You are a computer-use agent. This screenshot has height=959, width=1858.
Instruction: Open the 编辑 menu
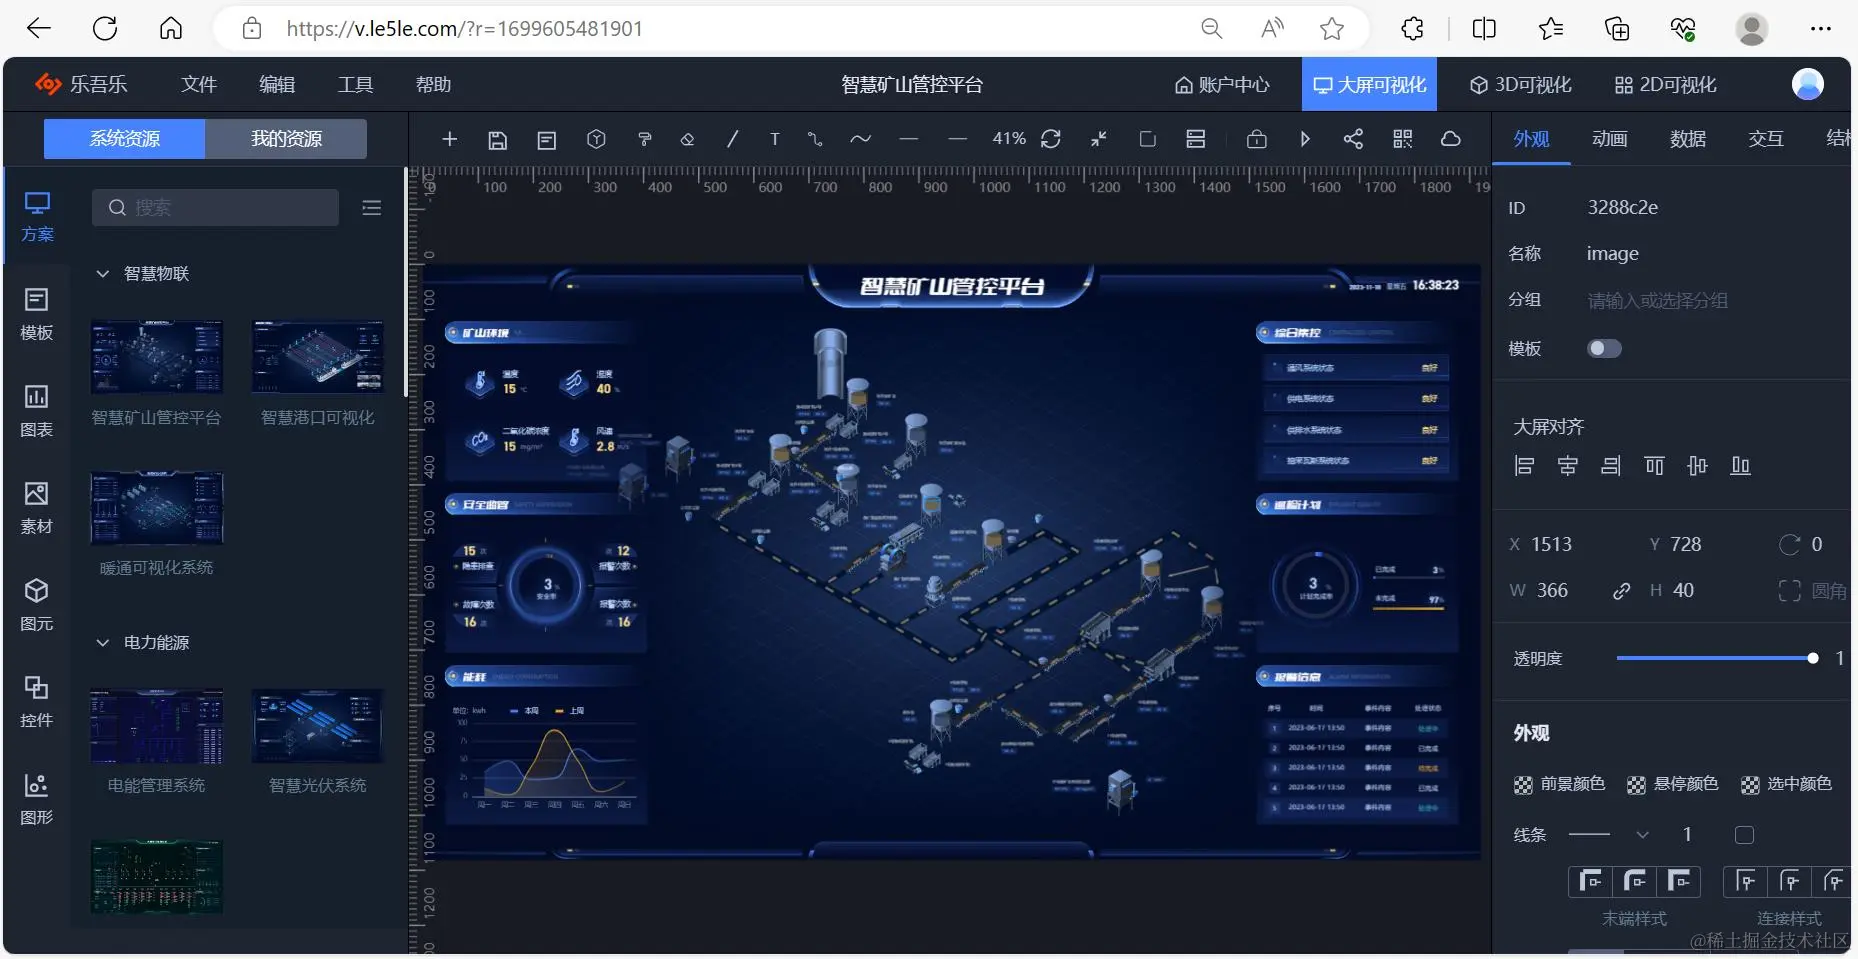point(277,84)
